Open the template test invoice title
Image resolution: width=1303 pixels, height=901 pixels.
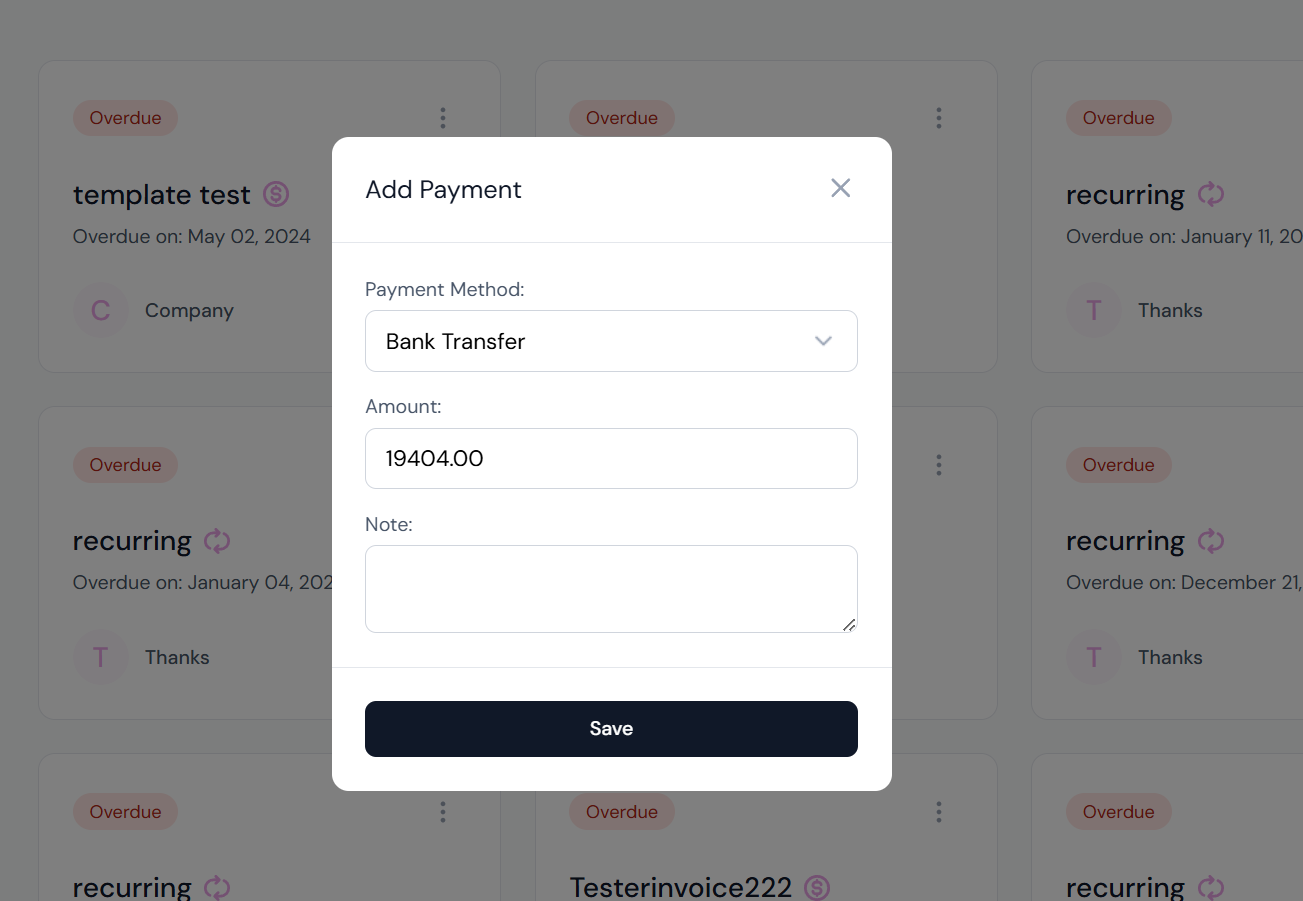[x=161, y=195]
